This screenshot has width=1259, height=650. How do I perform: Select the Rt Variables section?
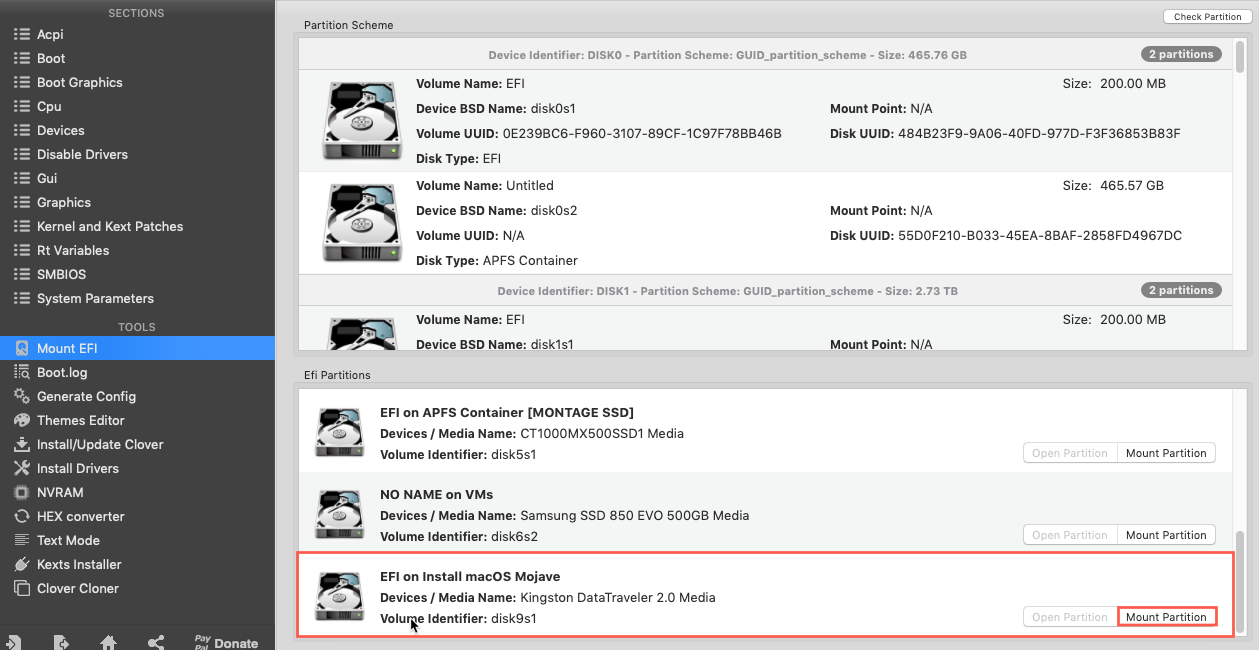click(x=137, y=250)
